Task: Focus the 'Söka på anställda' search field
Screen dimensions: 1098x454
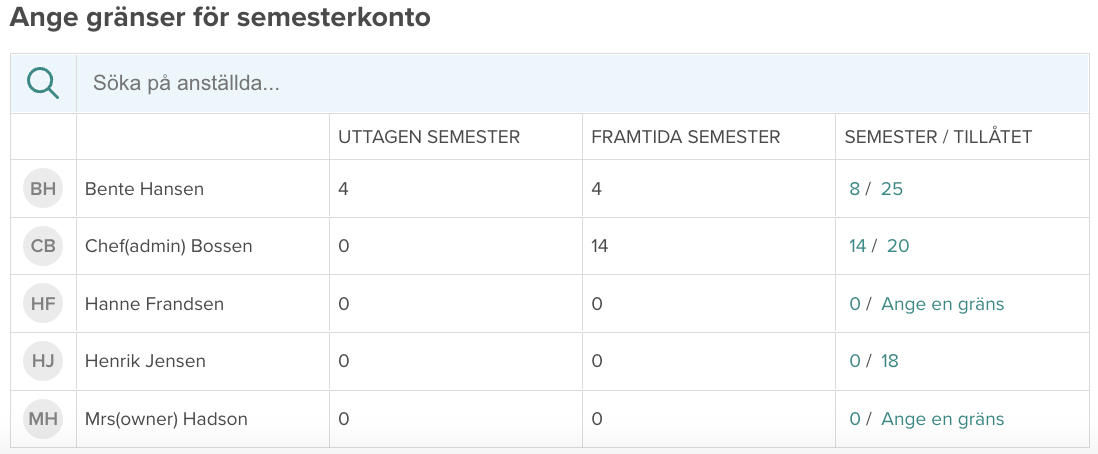Action: point(580,83)
